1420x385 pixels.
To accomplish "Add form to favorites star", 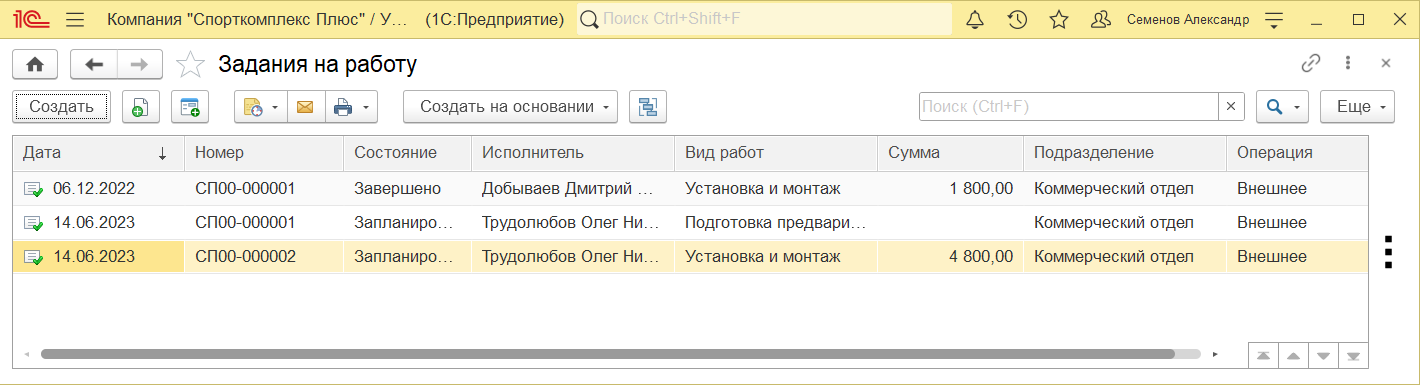I will [x=190, y=65].
